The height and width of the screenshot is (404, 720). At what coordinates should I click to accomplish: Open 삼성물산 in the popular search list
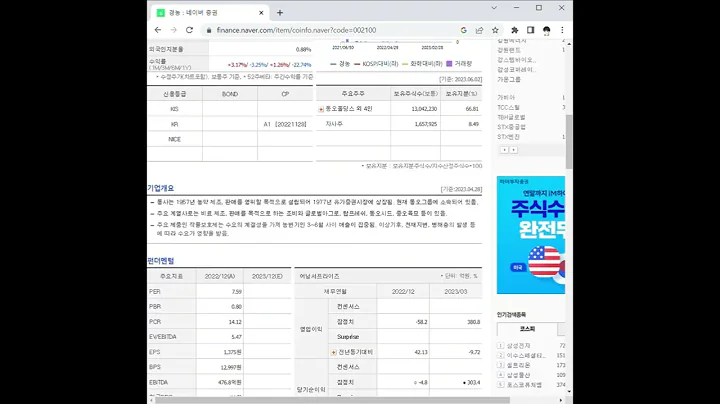click(518, 375)
